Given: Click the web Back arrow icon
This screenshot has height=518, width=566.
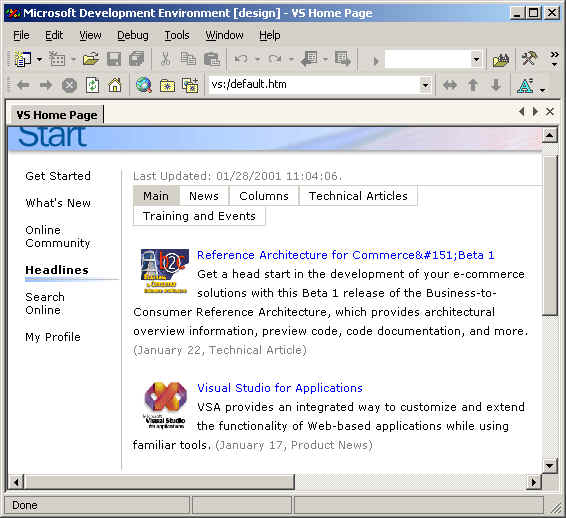Looking at the screenshot, I should click(x=23, y=85).
